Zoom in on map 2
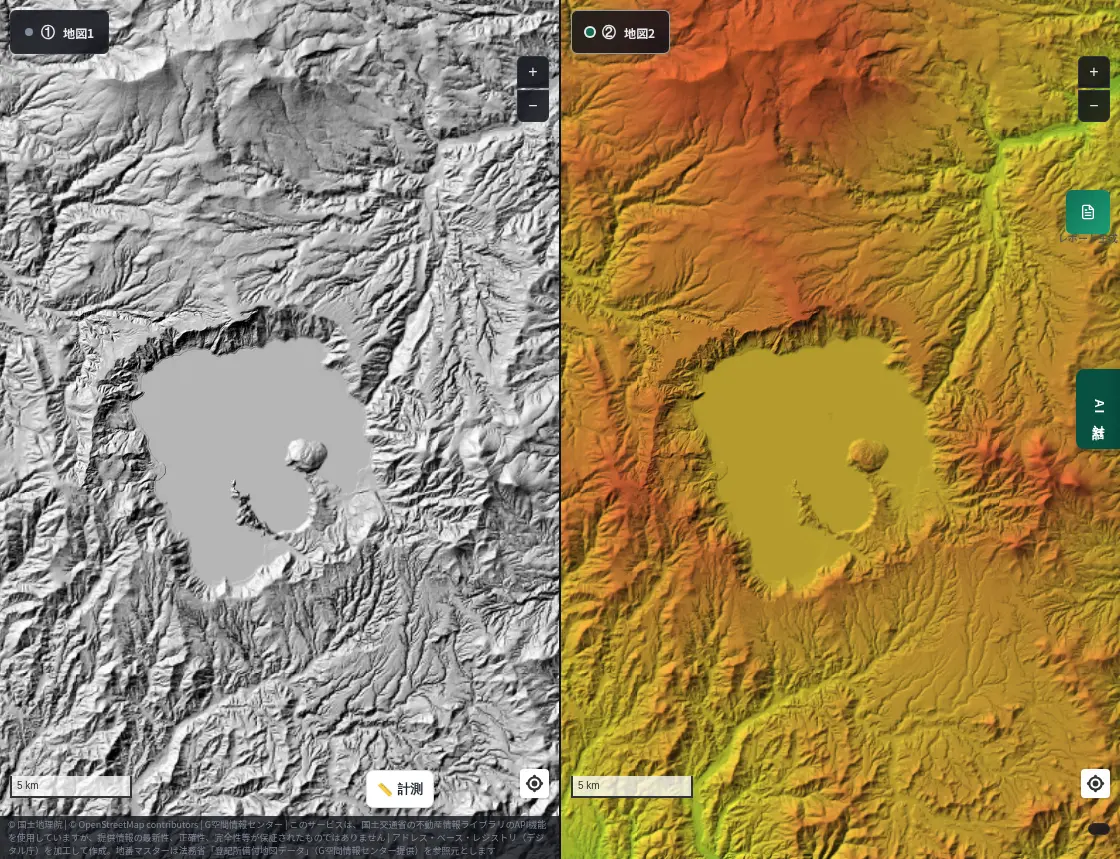 point(1094,72)
